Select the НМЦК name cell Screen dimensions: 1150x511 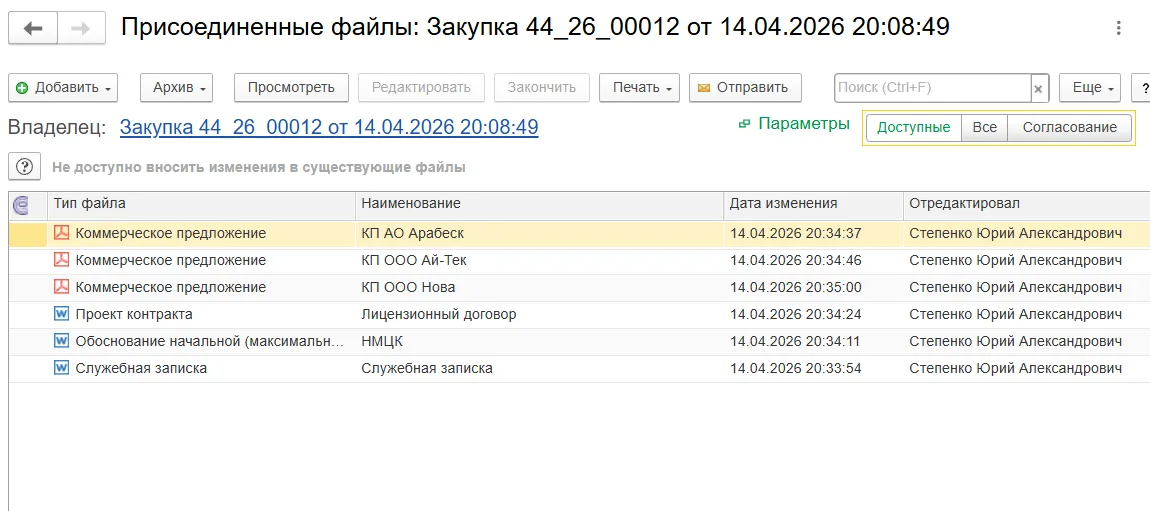(540, 342)
